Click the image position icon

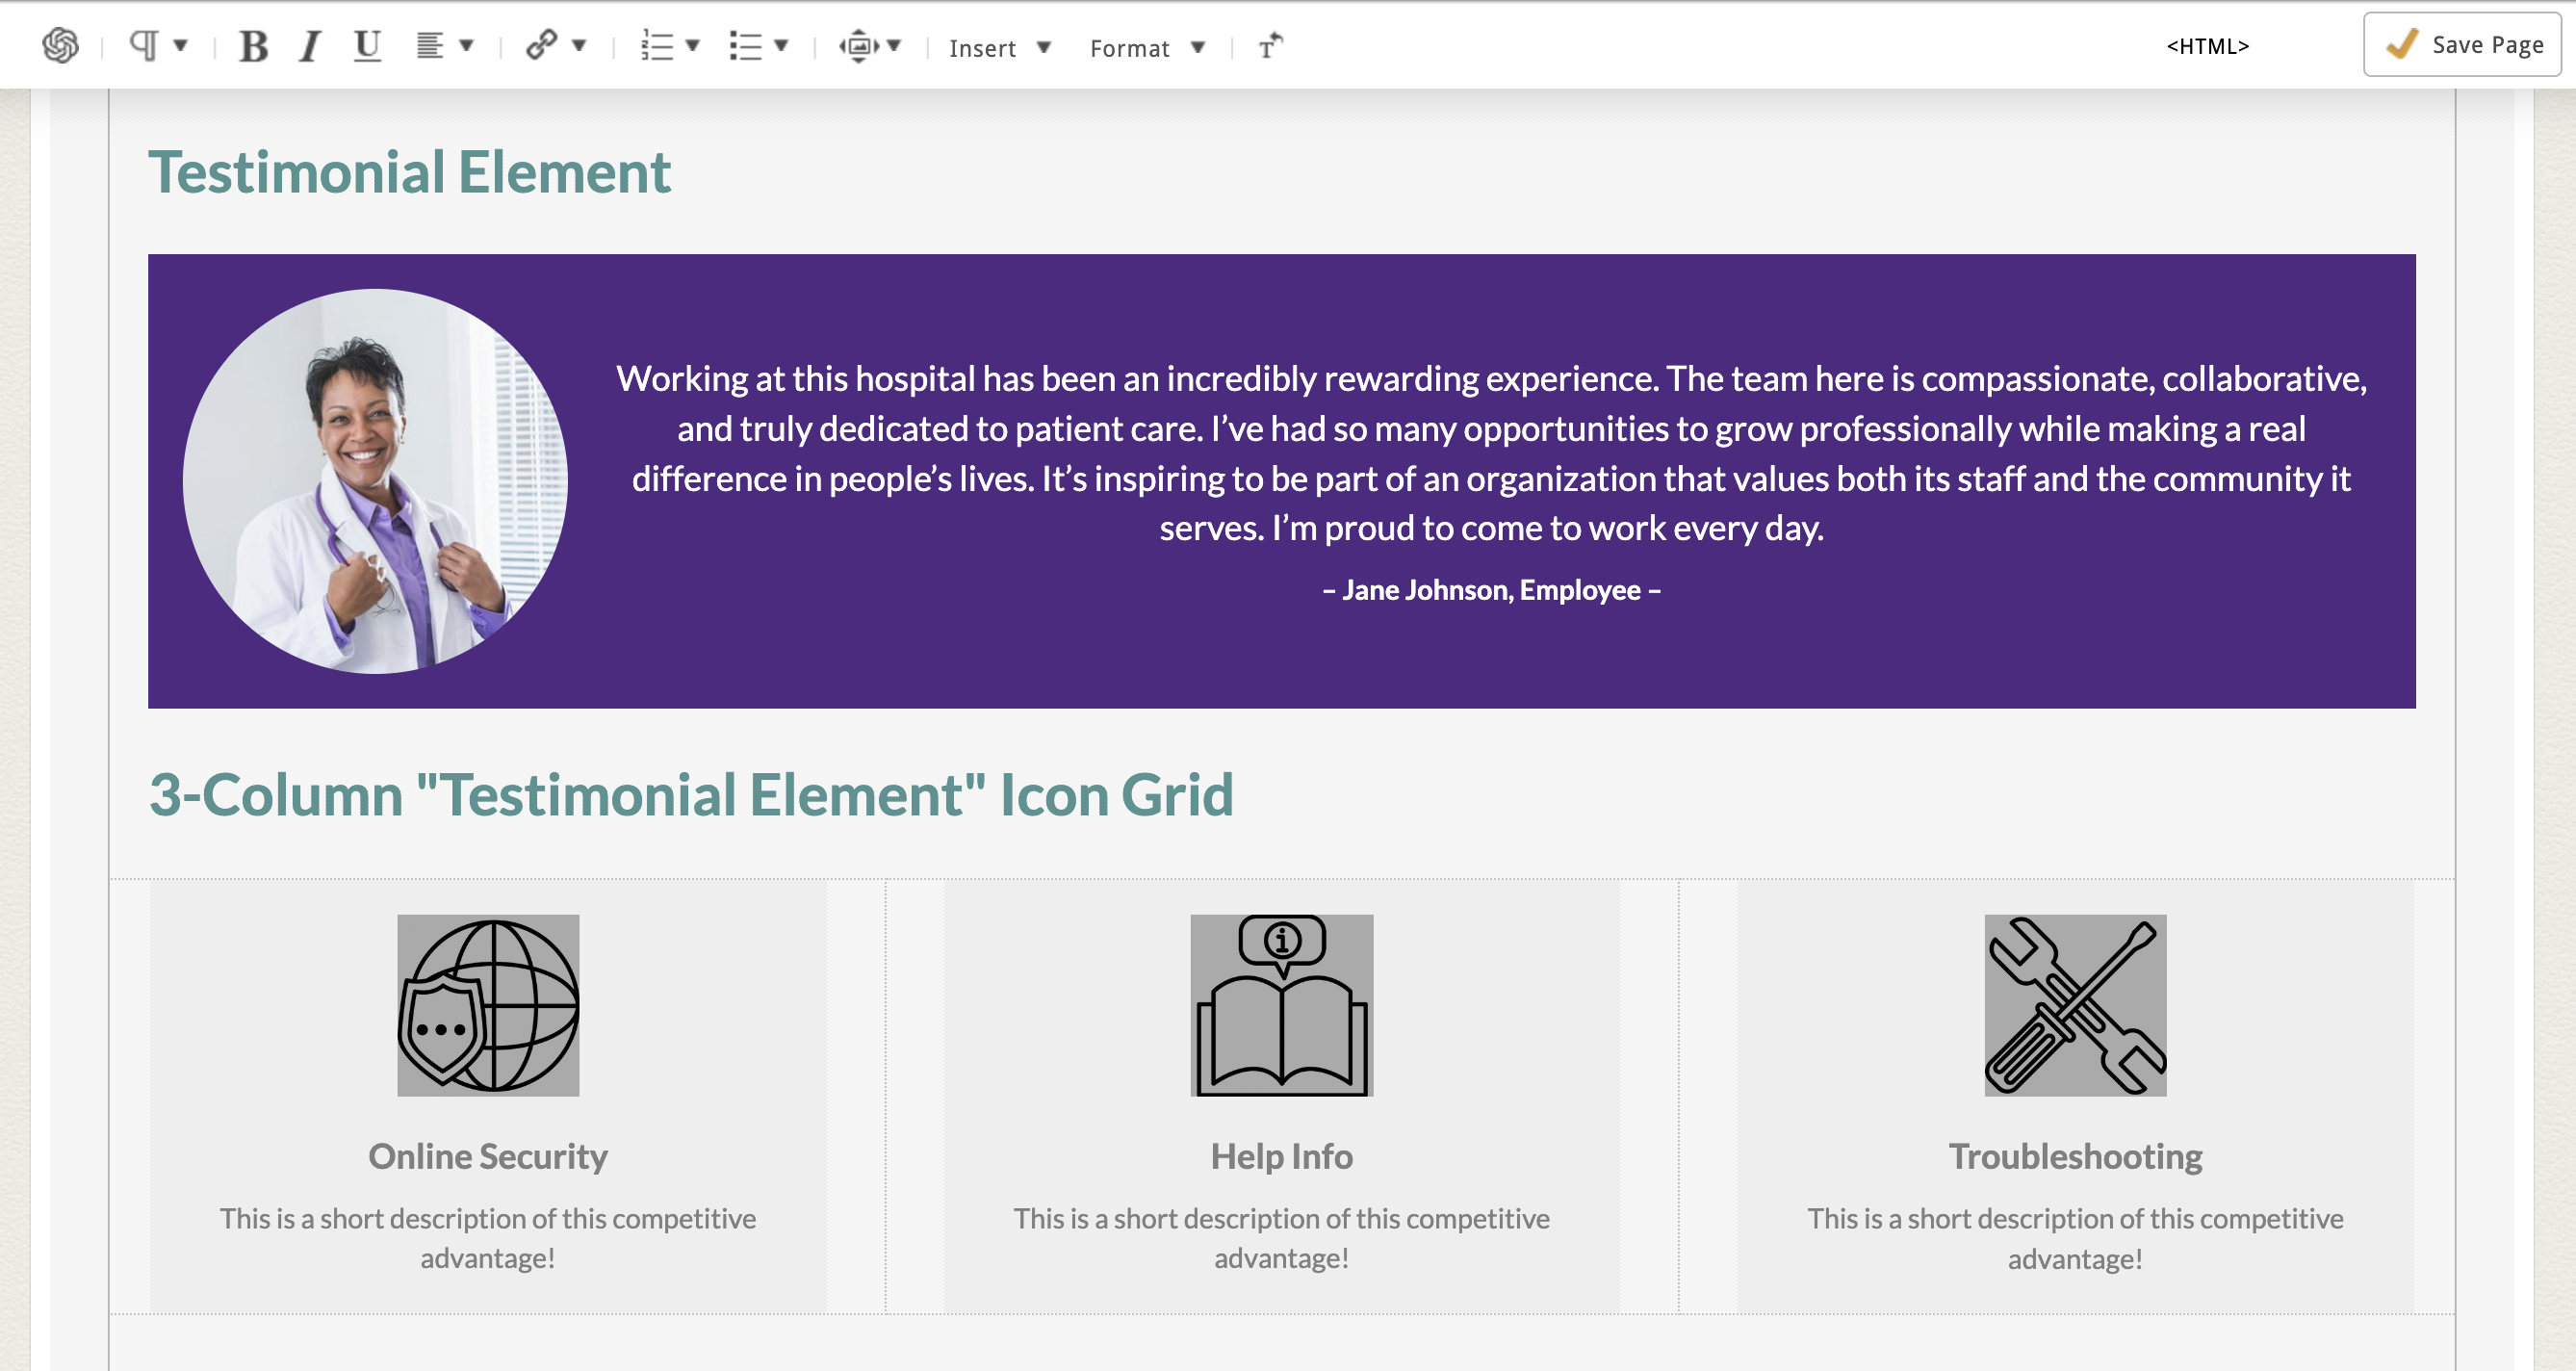coord(858,46)
